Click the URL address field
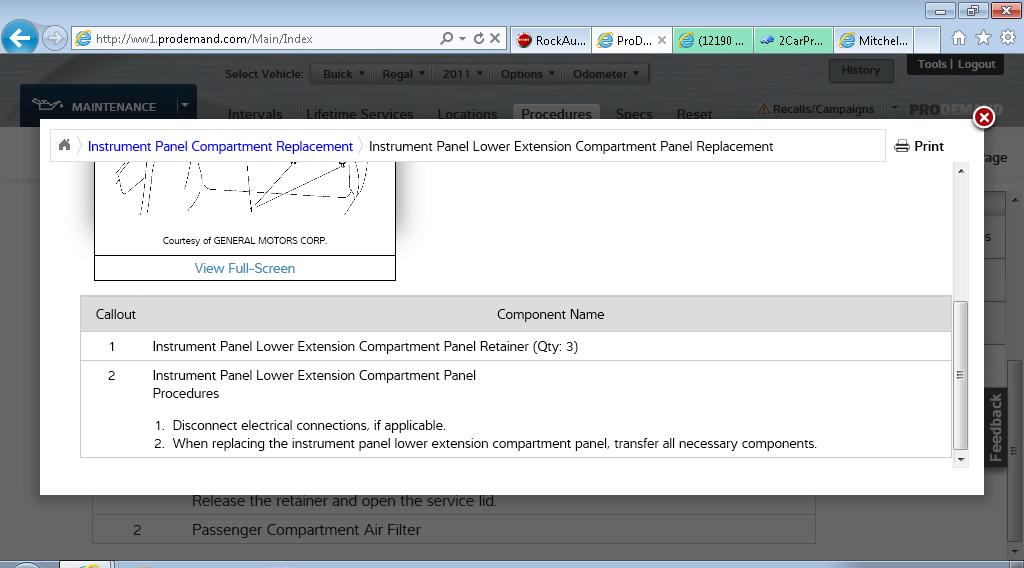Viewport: 1024px width, 568px height. (x=255, y=39)
